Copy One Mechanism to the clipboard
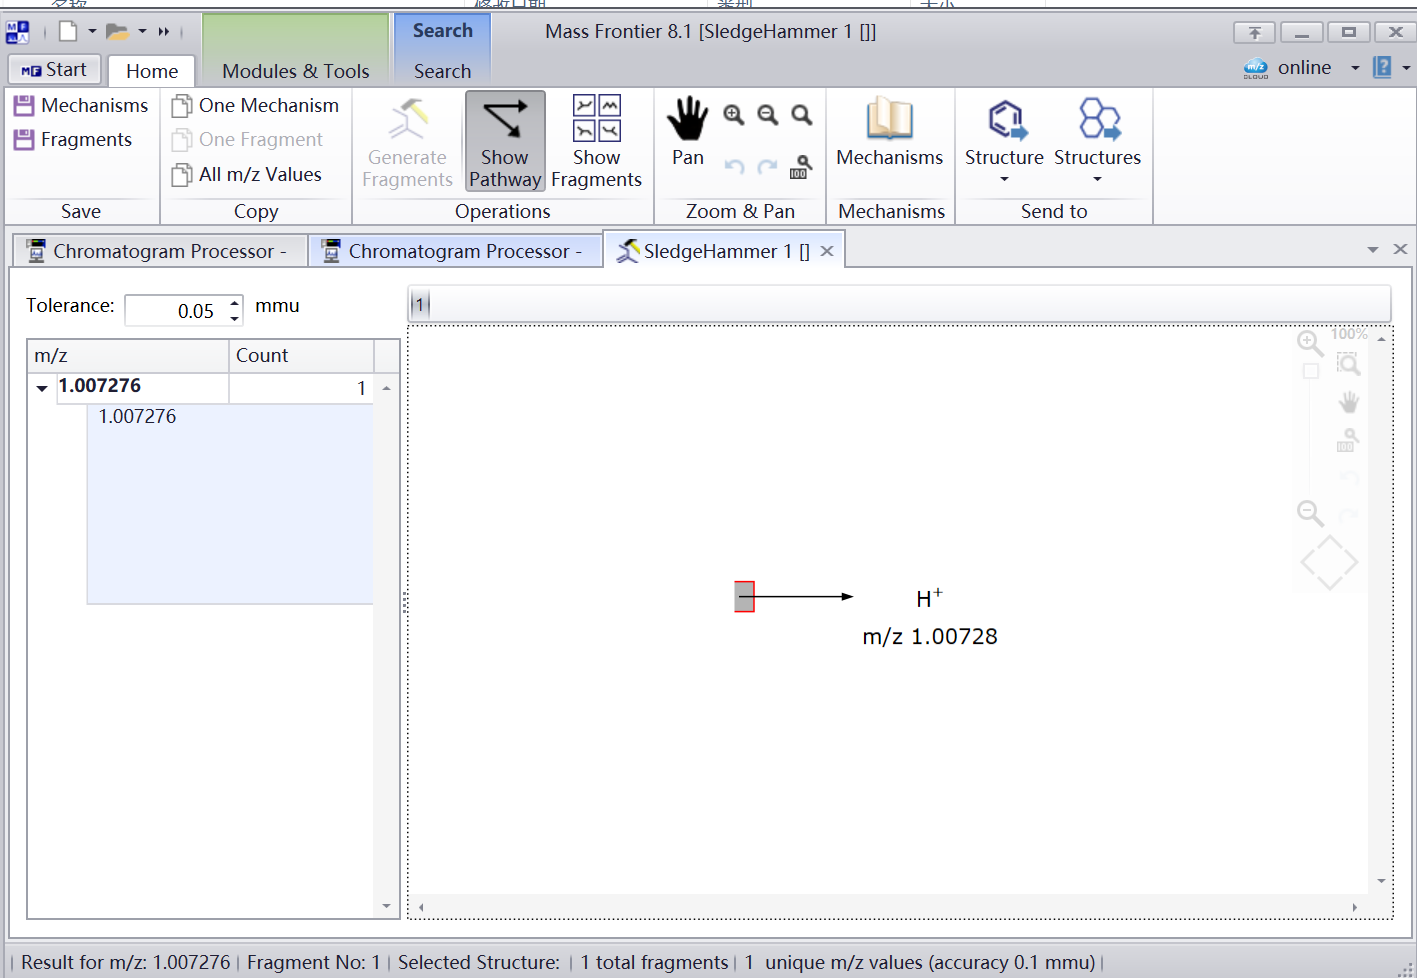The width and height of the screenshot is (1417, 978). 255,105
